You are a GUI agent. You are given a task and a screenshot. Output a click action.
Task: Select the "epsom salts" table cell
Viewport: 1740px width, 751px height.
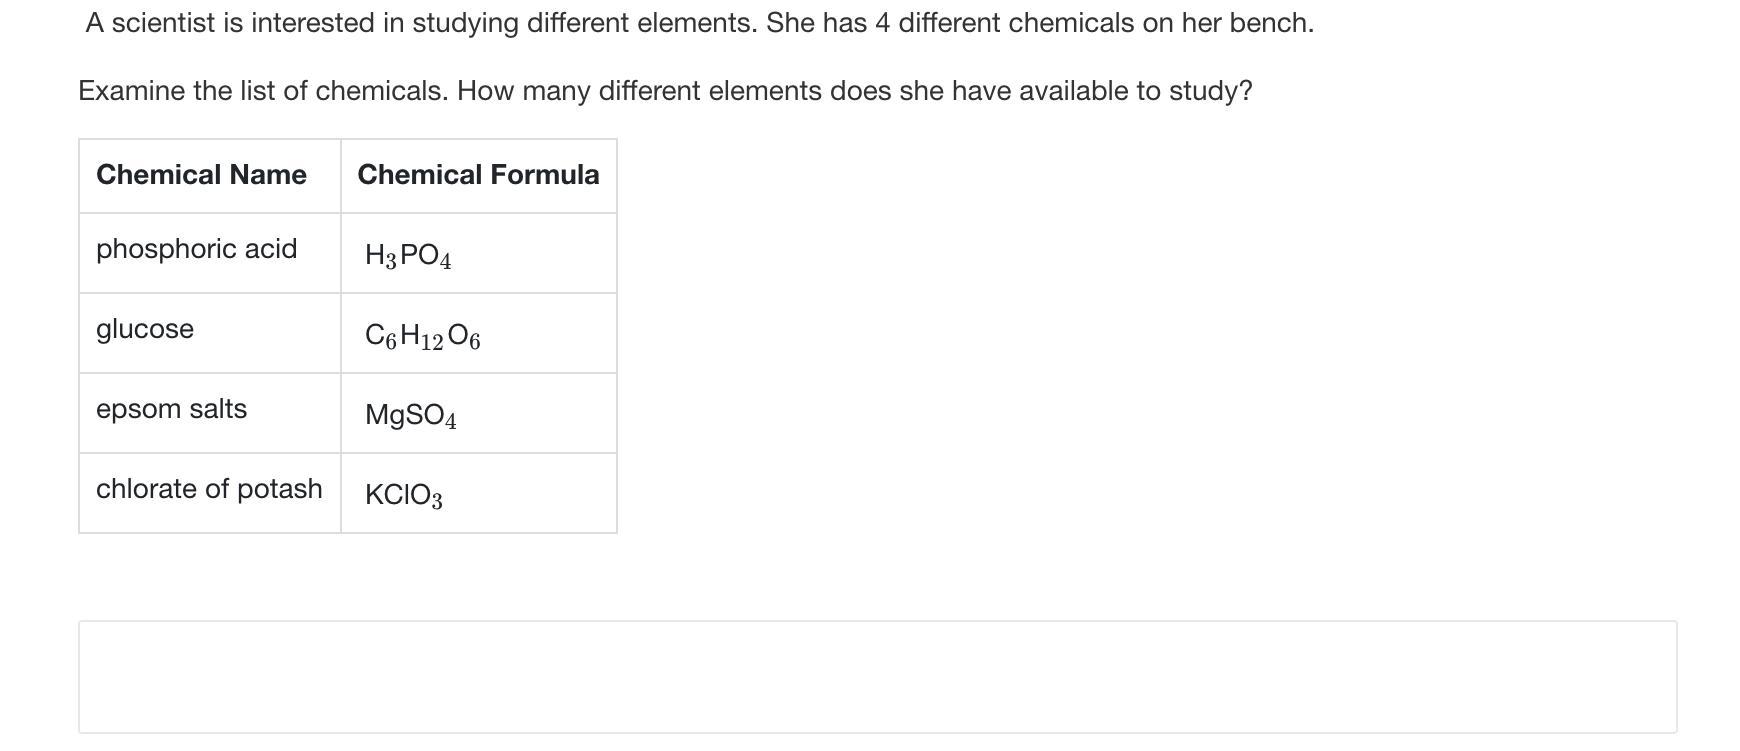[x=171, y=409]
